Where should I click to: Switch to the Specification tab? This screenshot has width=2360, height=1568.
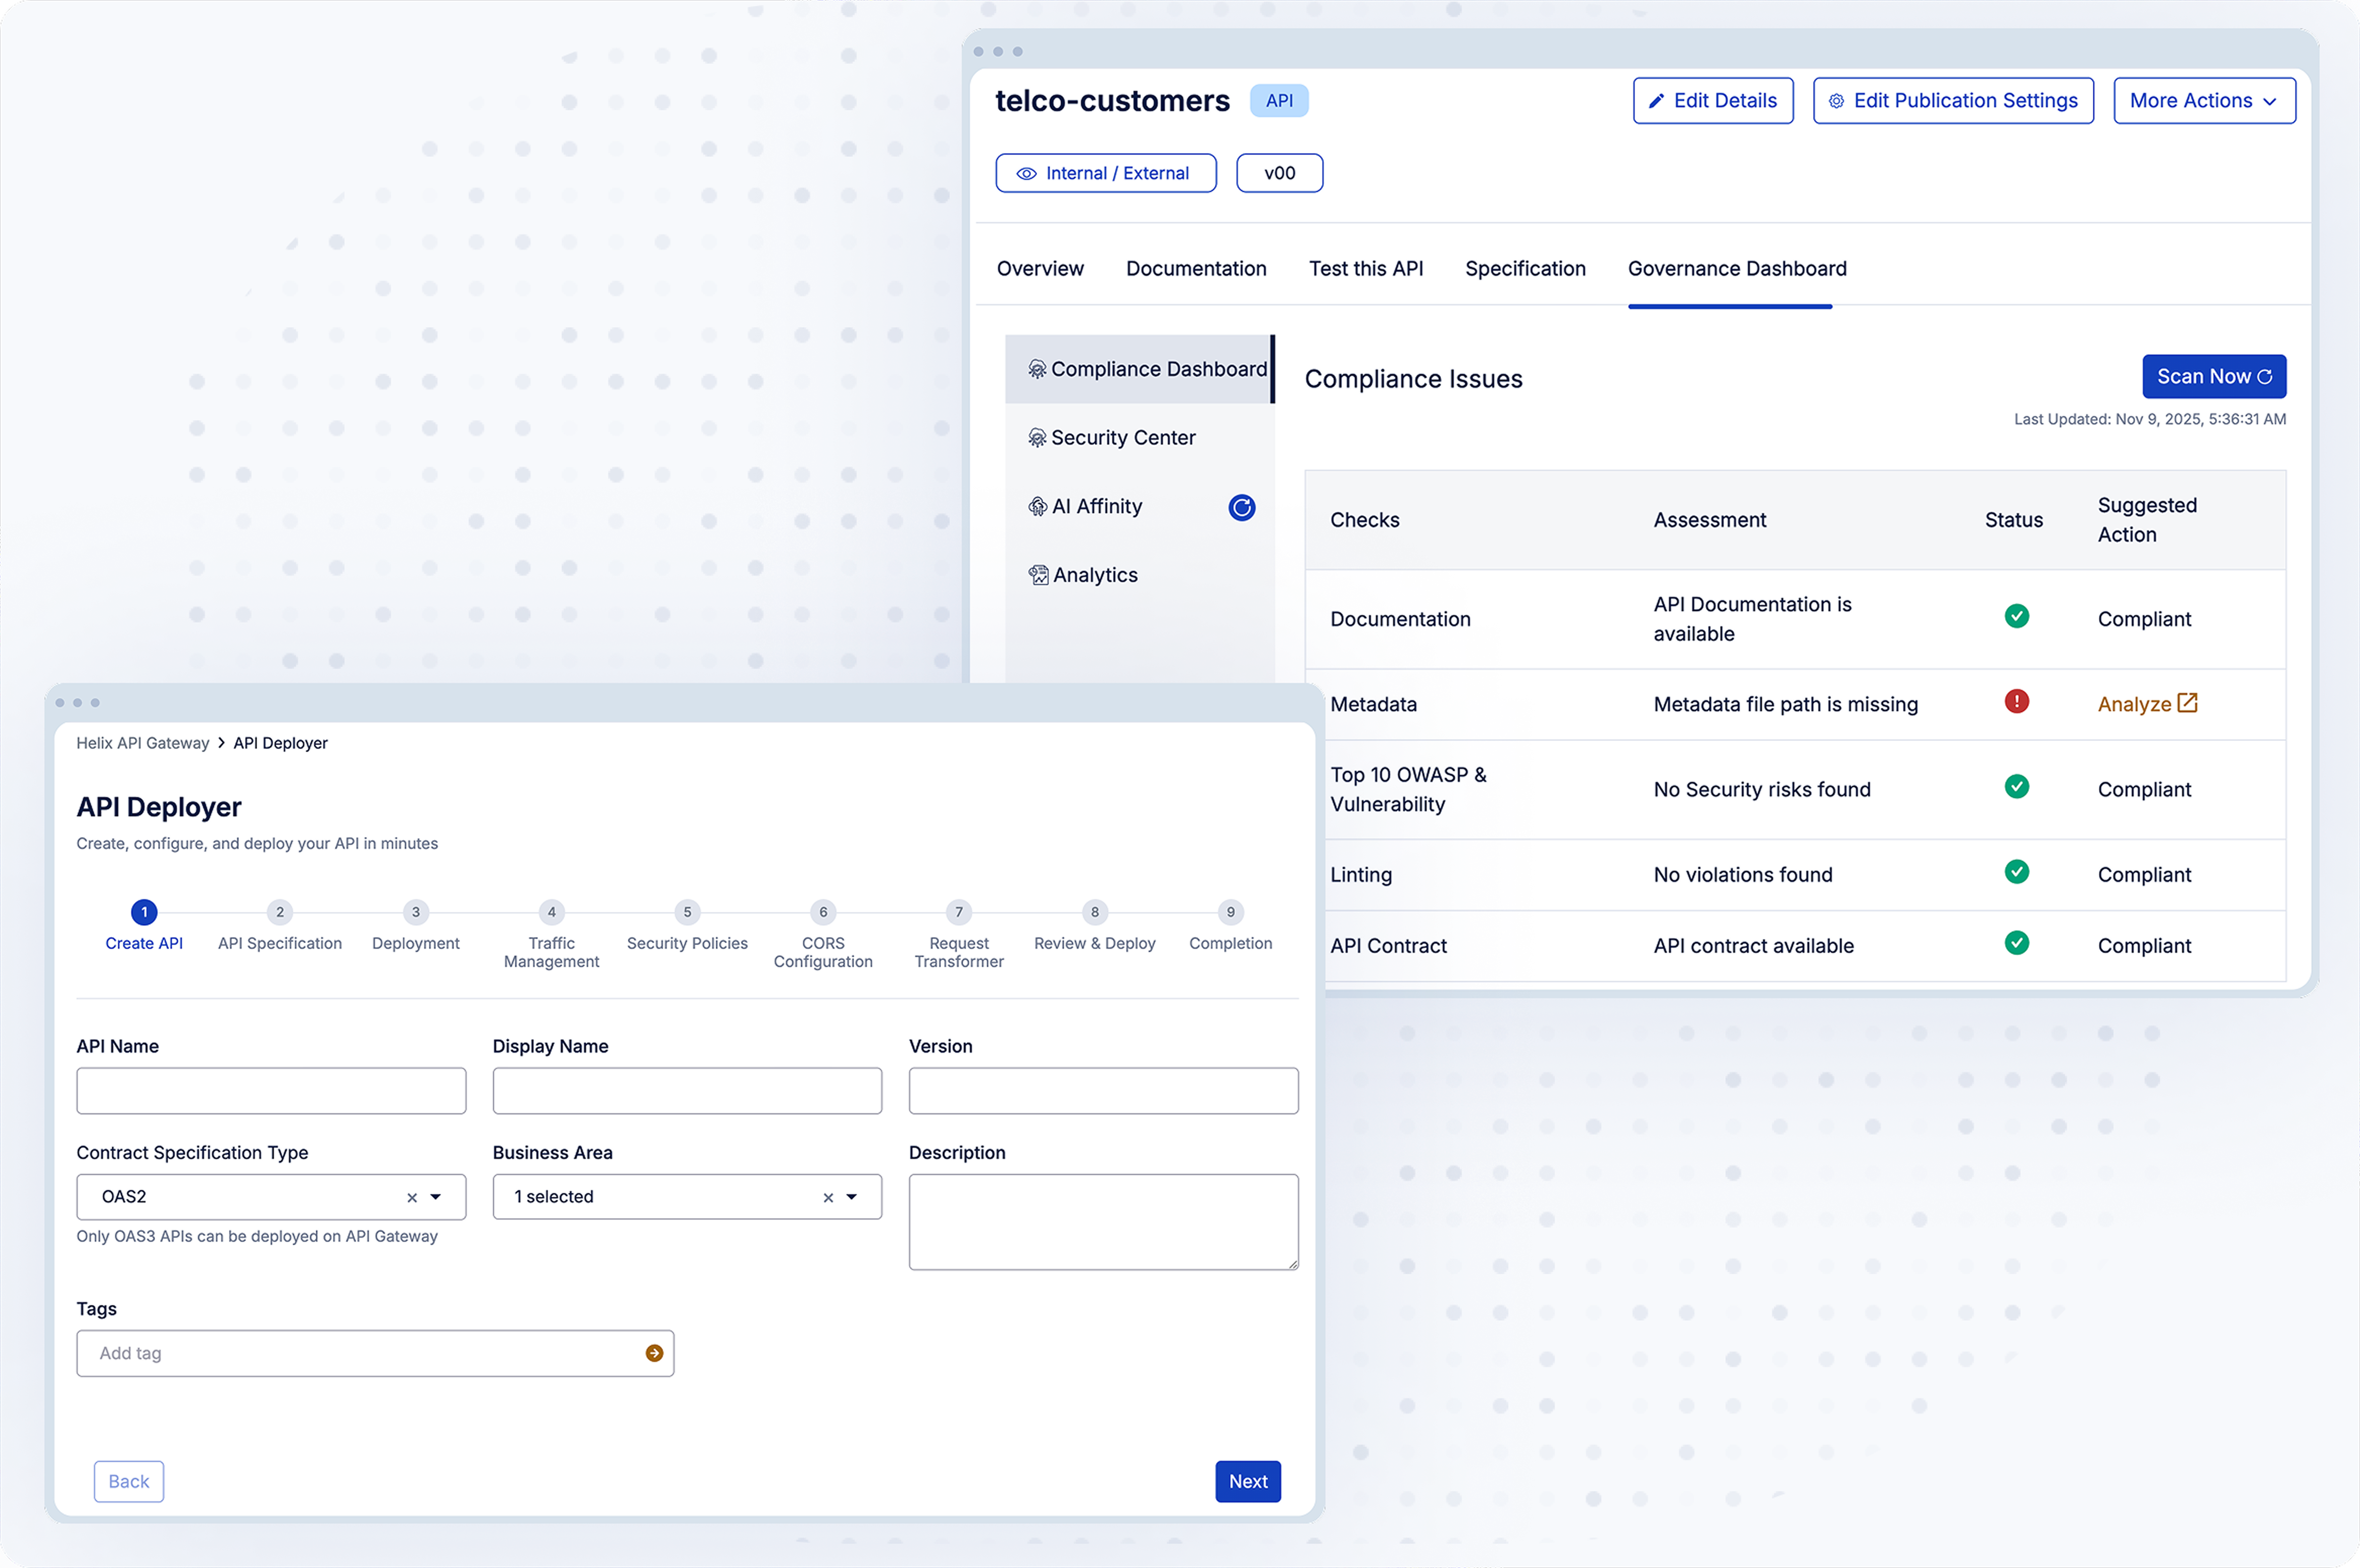(x=1524, y=269)
